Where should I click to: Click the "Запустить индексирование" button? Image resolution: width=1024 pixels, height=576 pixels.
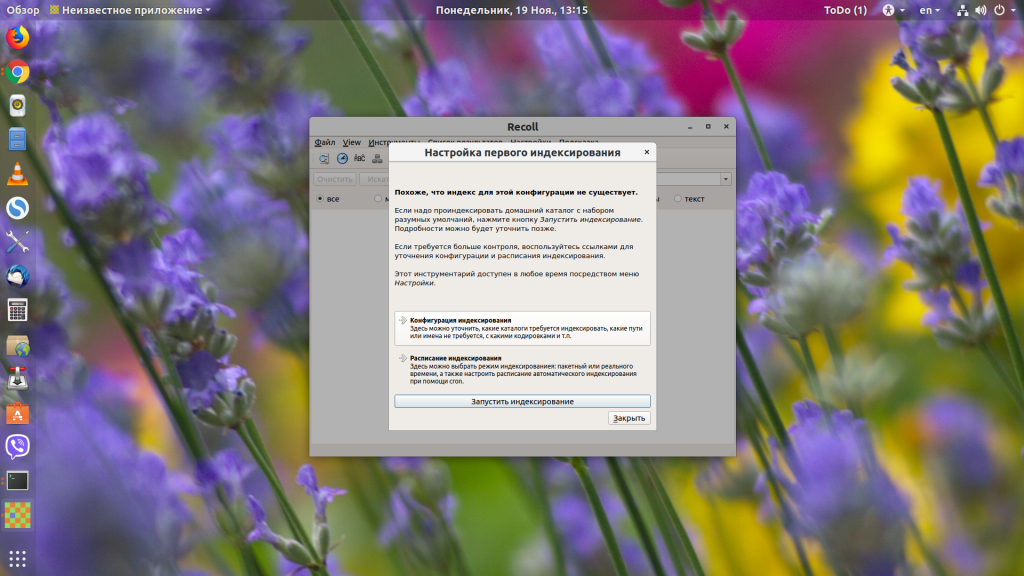(x=522, y=401)
